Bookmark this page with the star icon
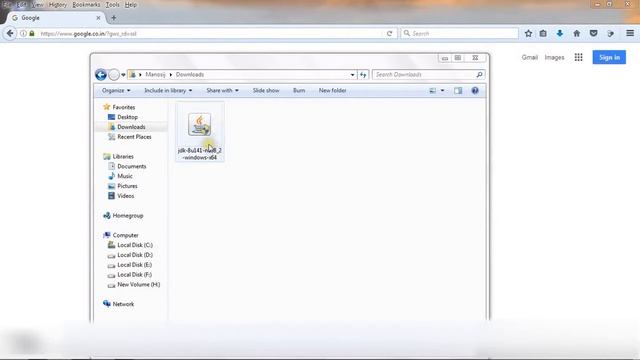Image resolution: width=640 pixels, height=360 pixels. (x=528, y=33)
